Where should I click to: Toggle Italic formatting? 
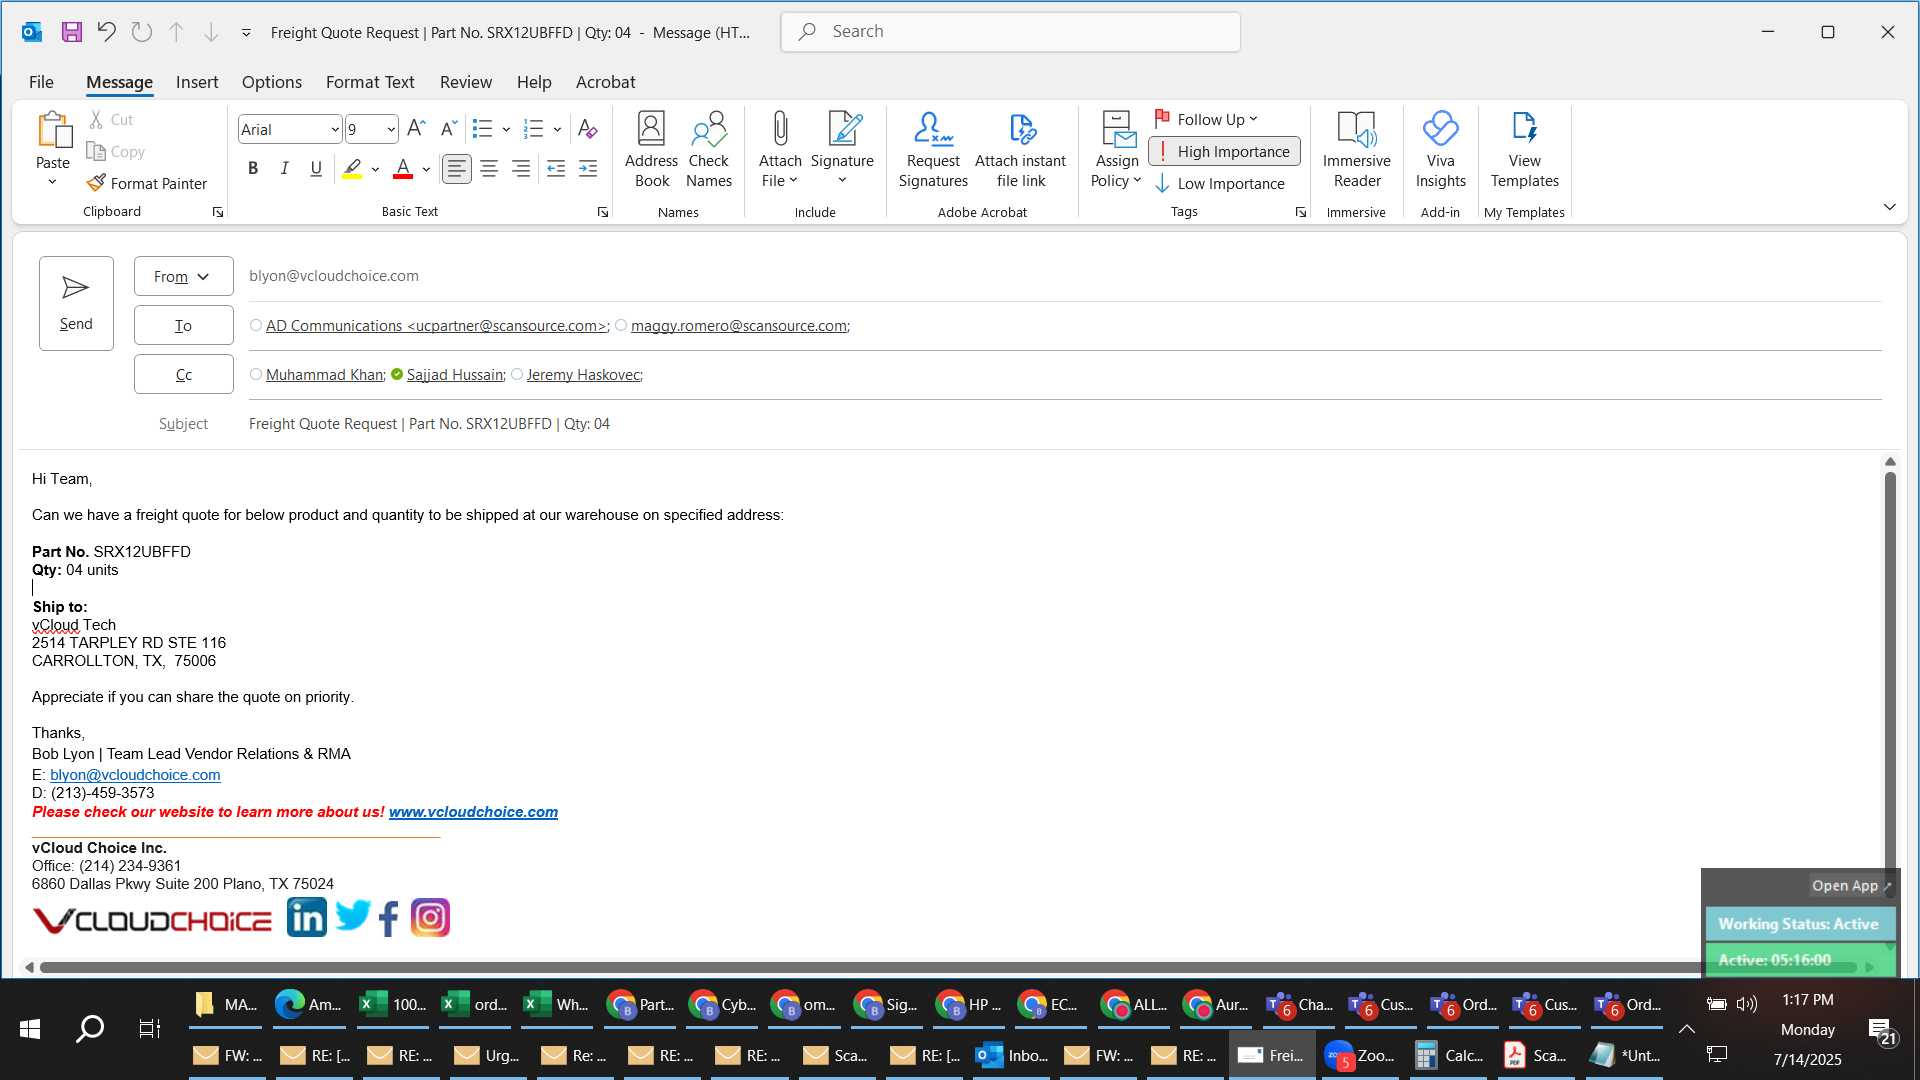pyautogui.click(x=285, y=169)
